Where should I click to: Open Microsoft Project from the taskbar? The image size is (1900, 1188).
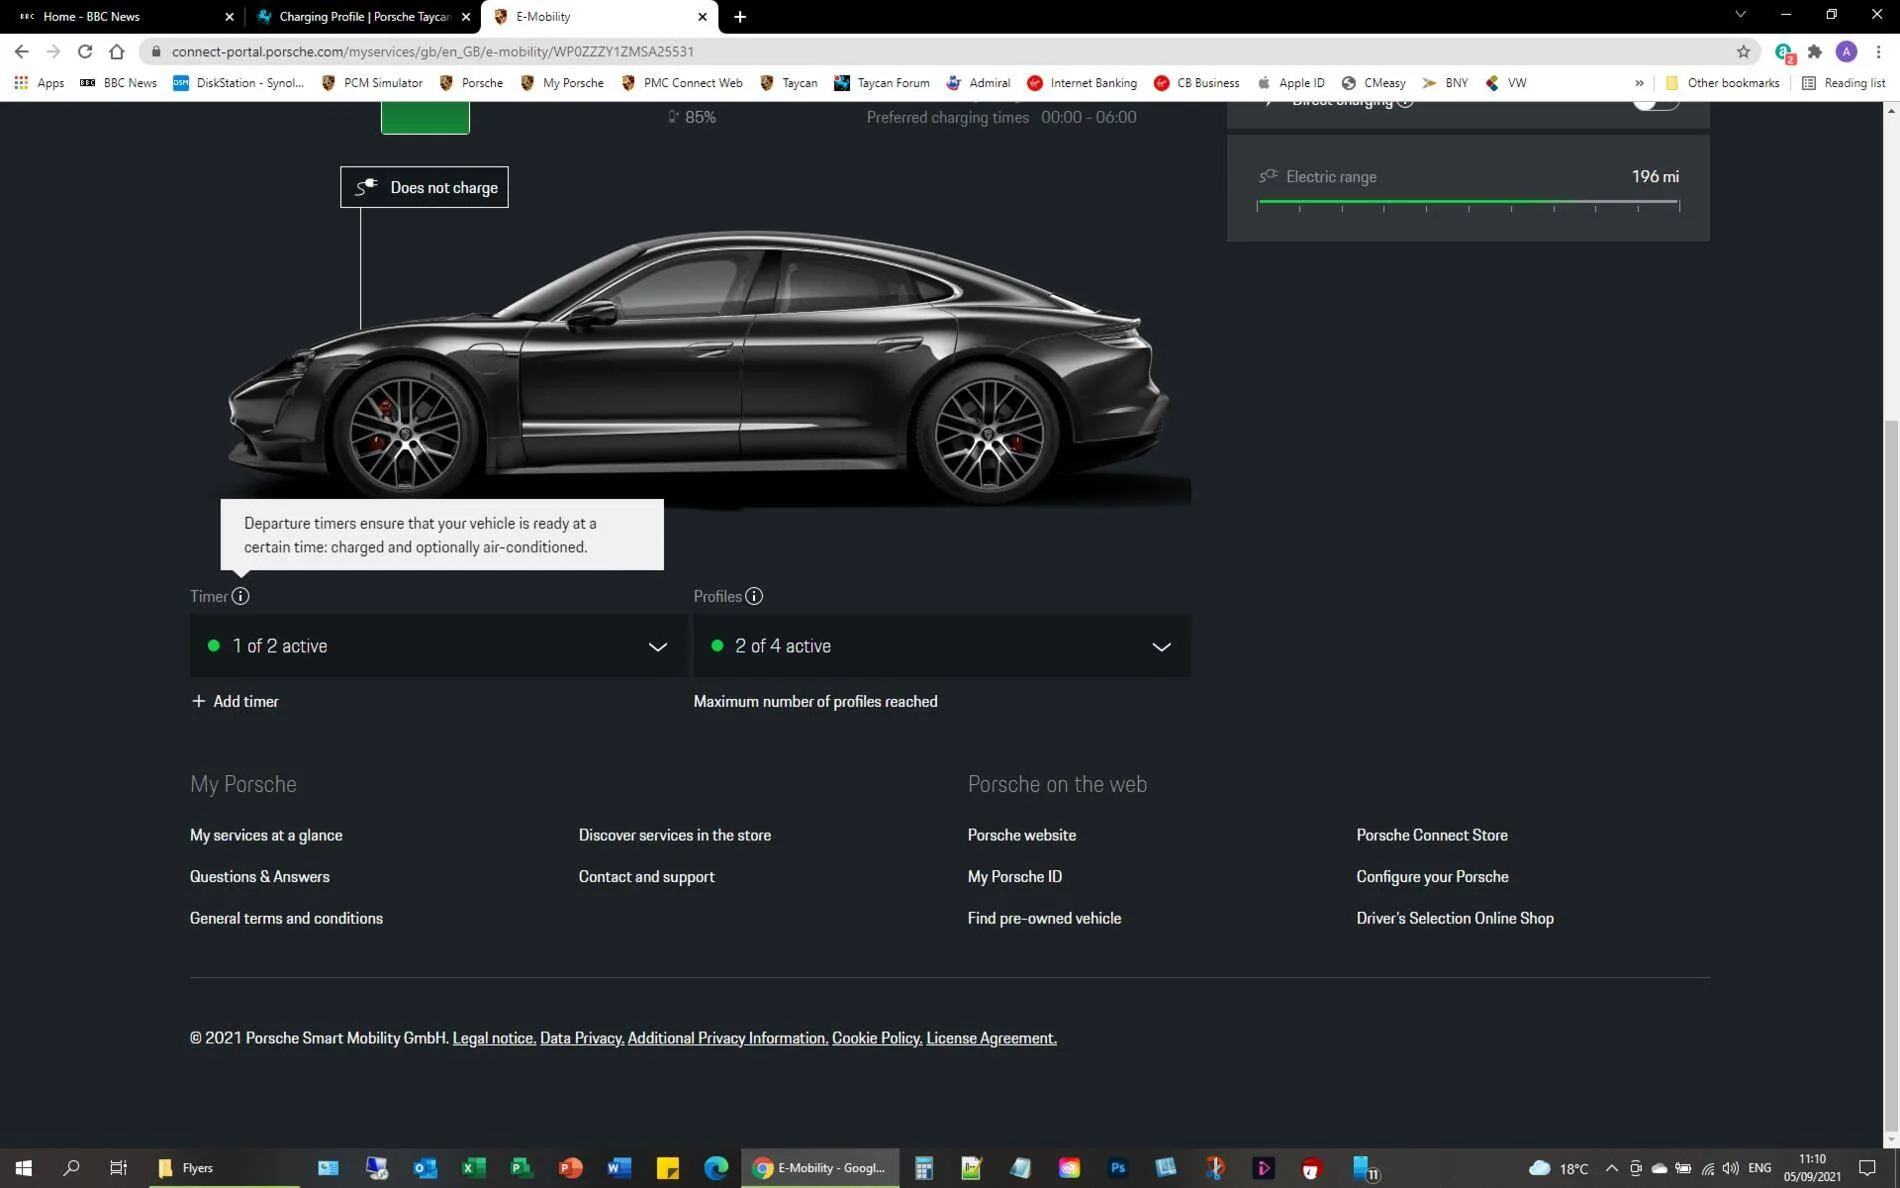[x=522, y=1167]
